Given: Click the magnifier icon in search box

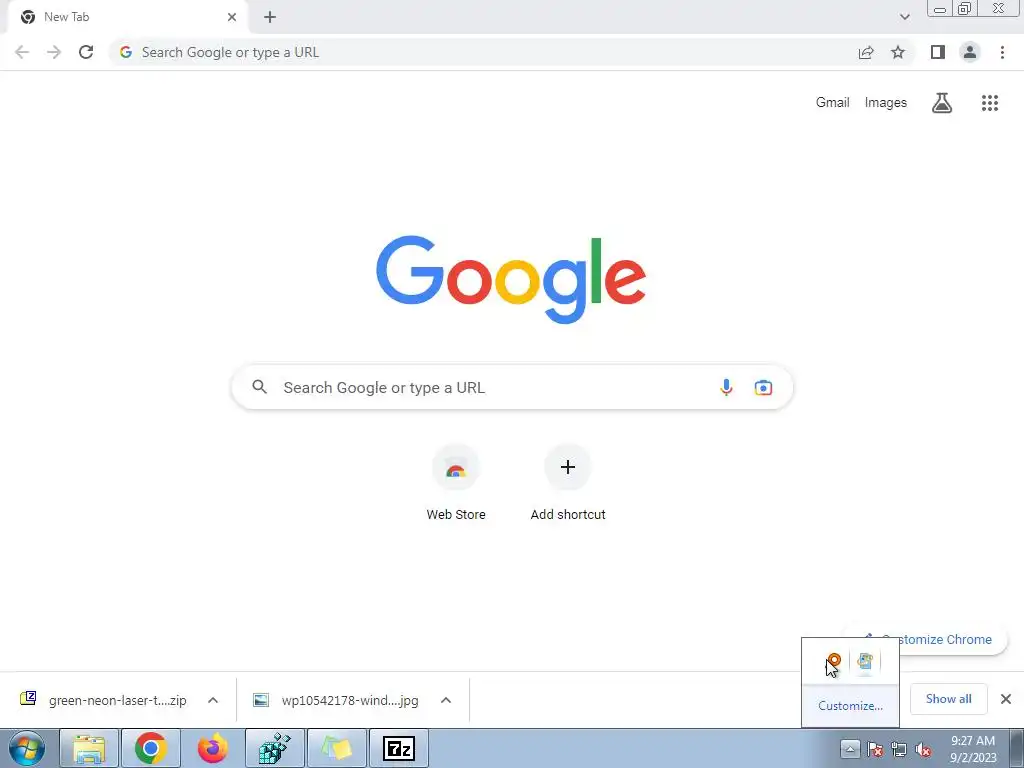Looking at the screenshot, I should tap(260, 387).
